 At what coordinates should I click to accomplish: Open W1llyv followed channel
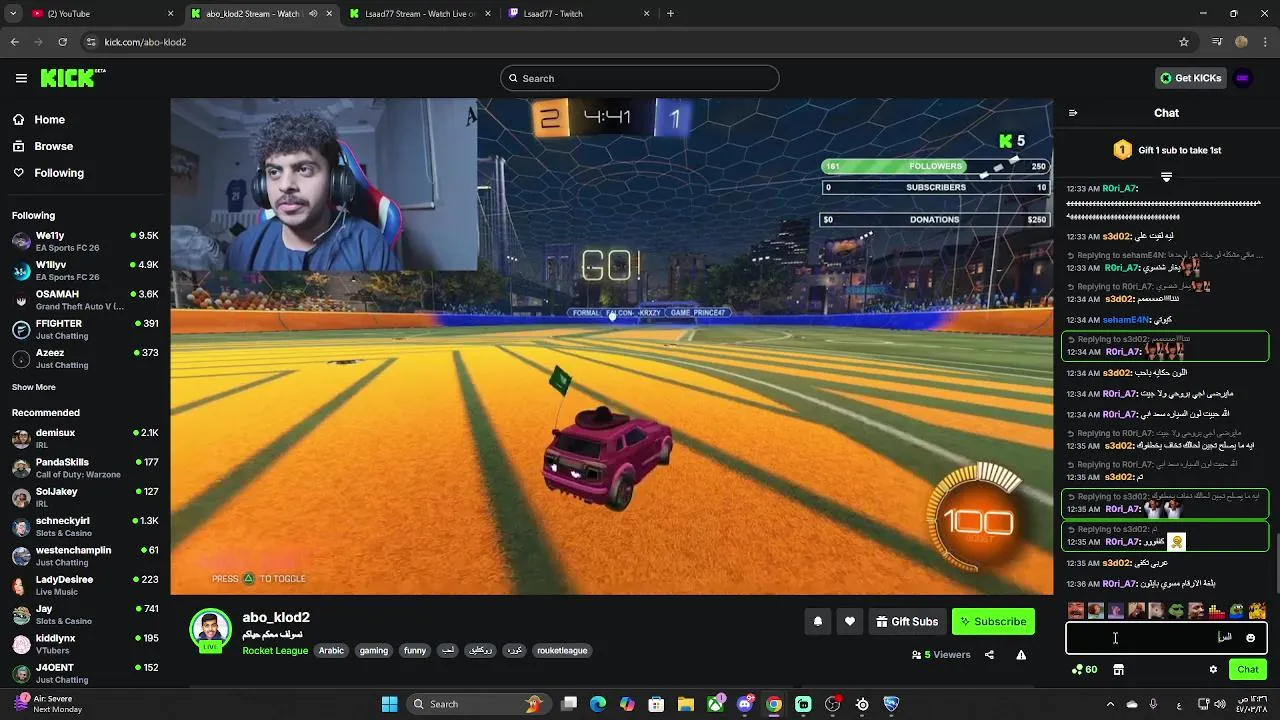click(85, 271)
